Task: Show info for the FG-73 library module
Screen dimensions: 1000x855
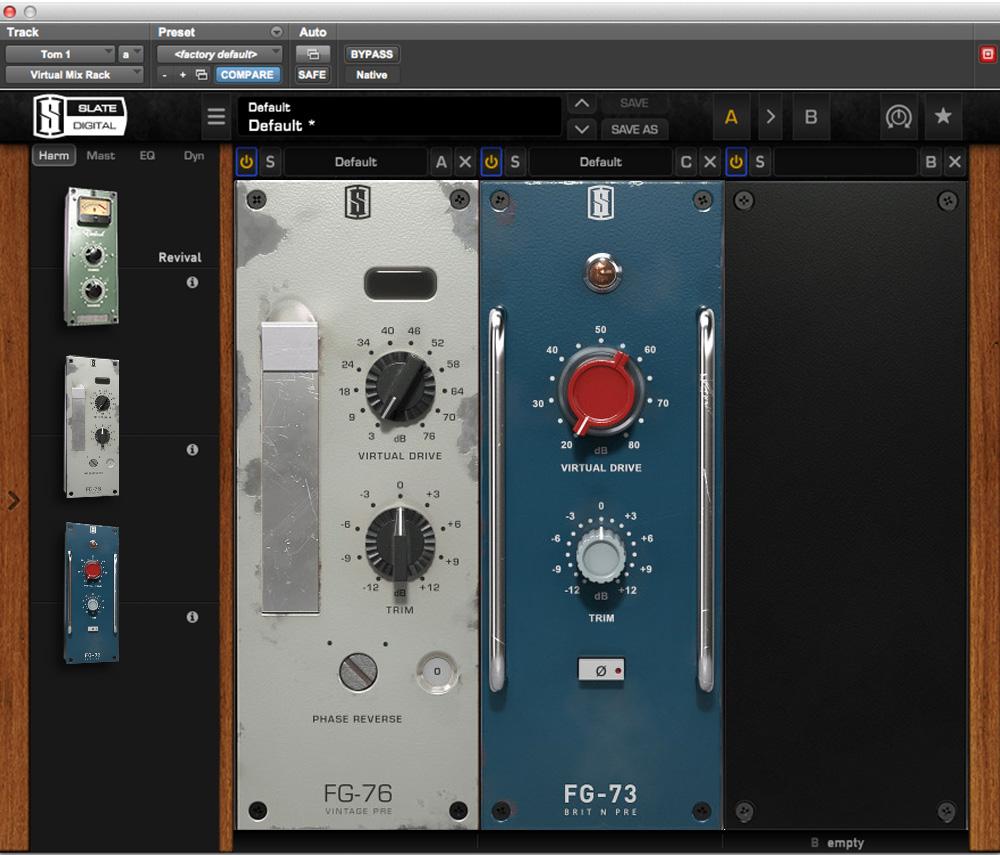Action: pyautogui.click(x=192, y=617)
